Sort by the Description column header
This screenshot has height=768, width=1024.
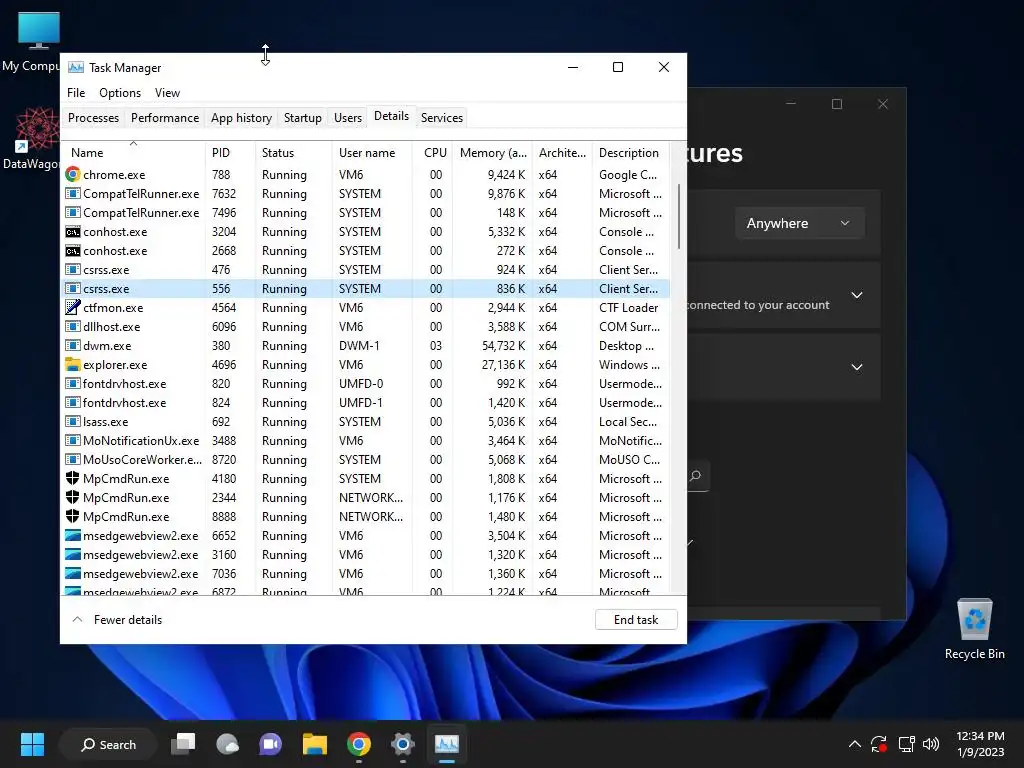coord(630,152)
